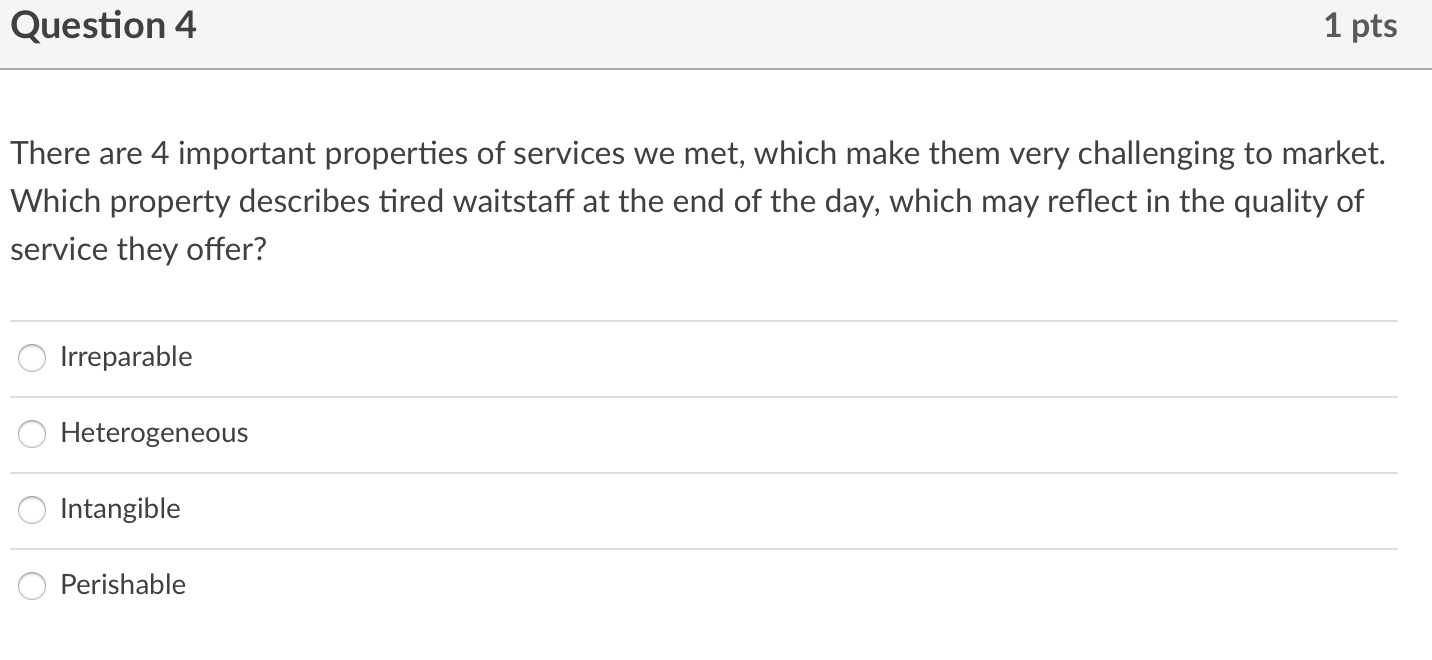Click the "Heterogeneous" answer label text
This screenshot has width=1432, height=660.
154,433
